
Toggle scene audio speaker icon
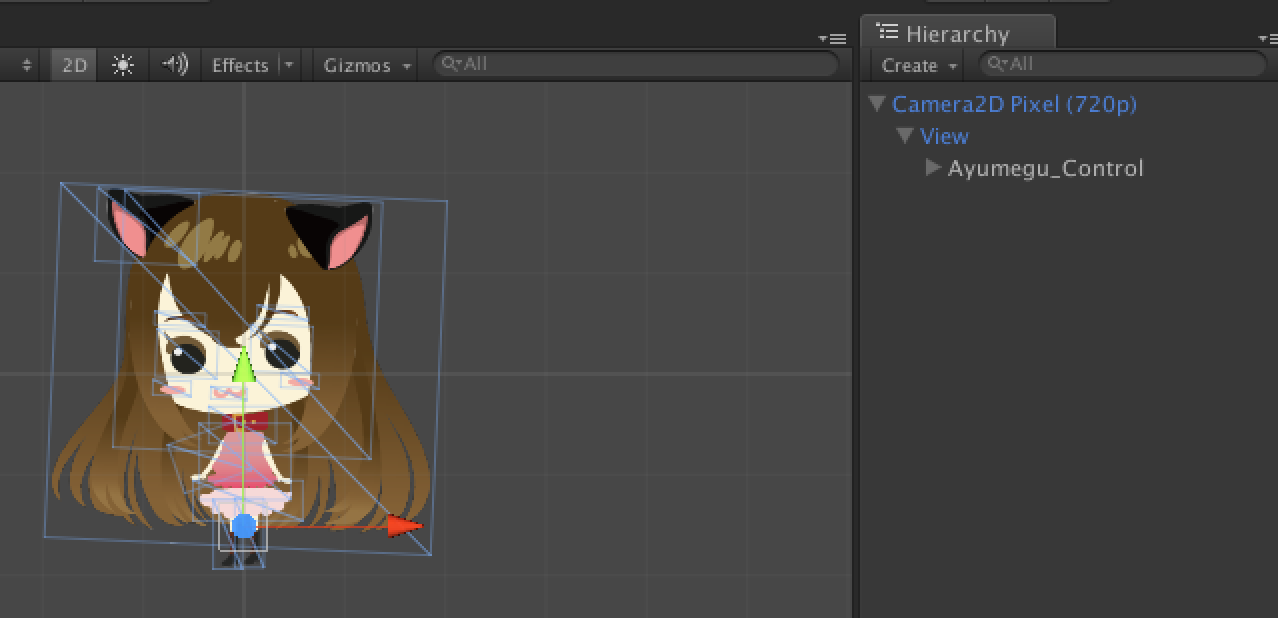(174, 65)
